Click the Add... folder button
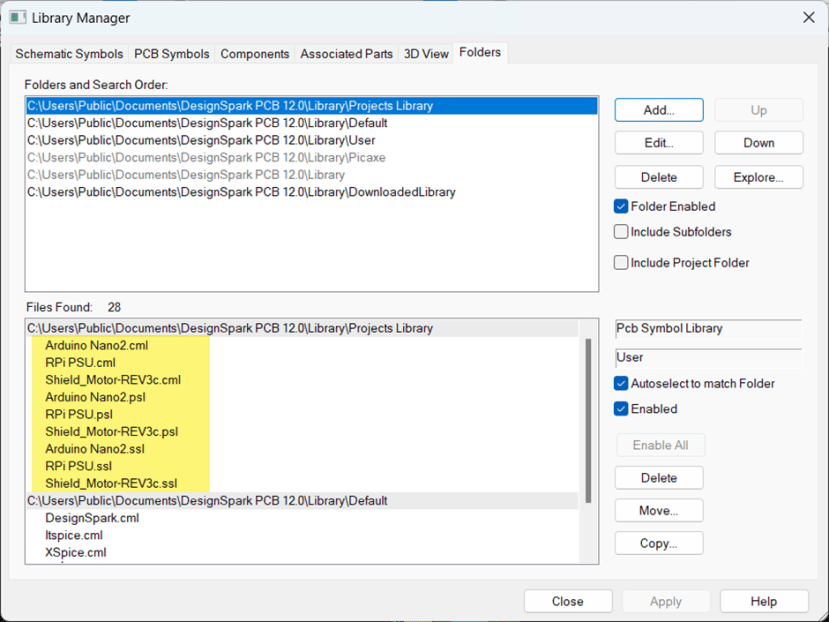This screenshot has width=829, height=622. [x=659, y=110]
